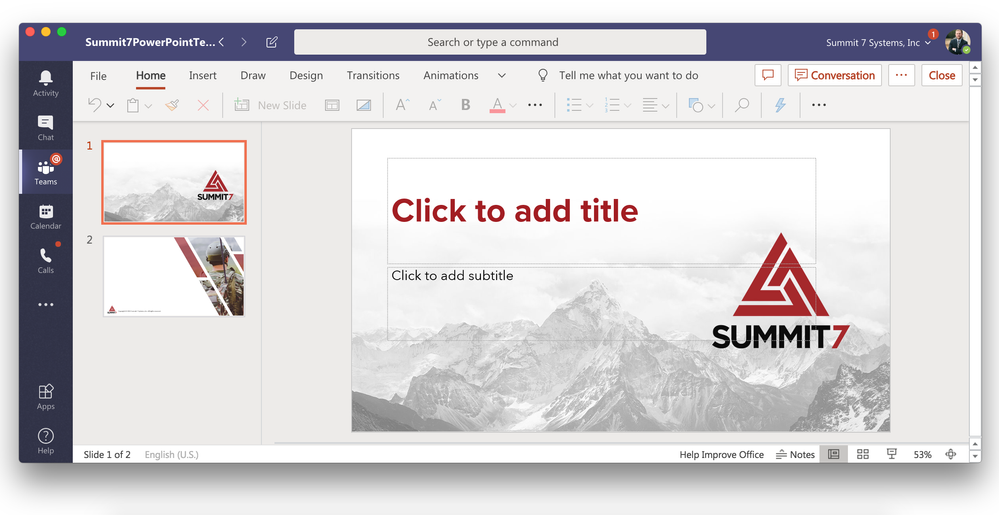Open the Conversation panel
Screen dimensions: 999x515
click(x=835, y=75)
